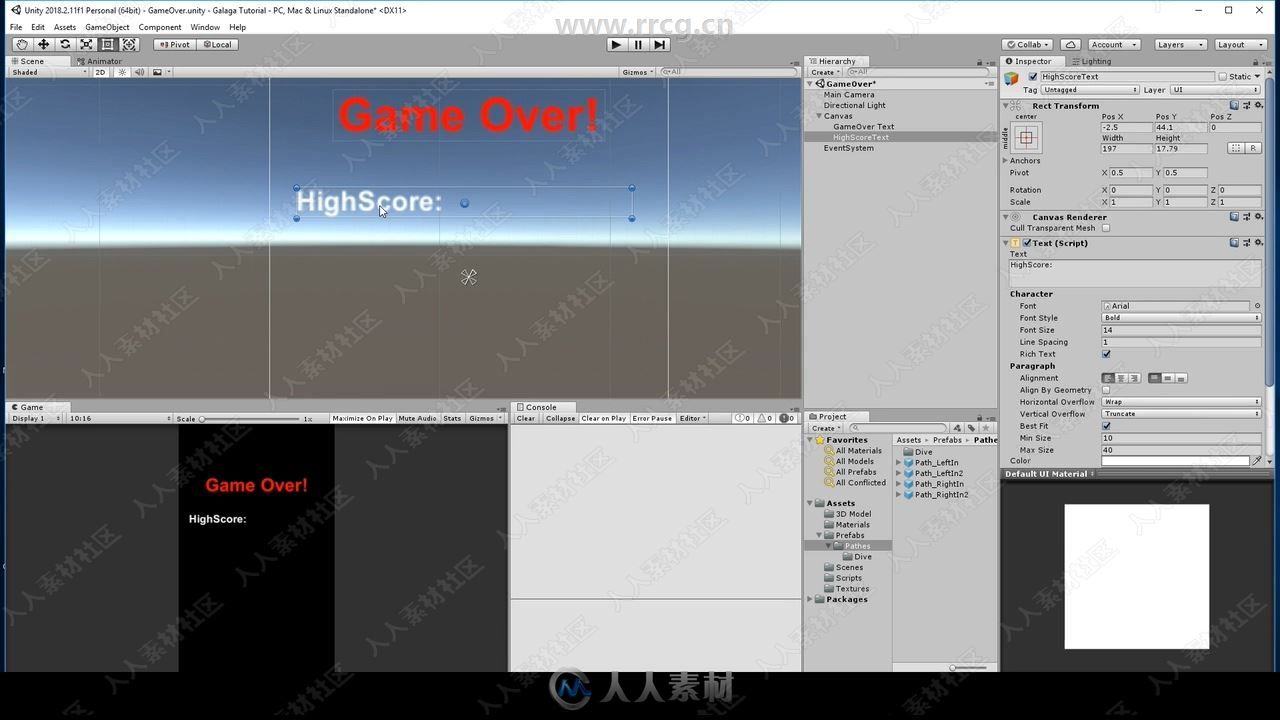
Task: Open font object picker circle
Action: (x=1256, y=306)
